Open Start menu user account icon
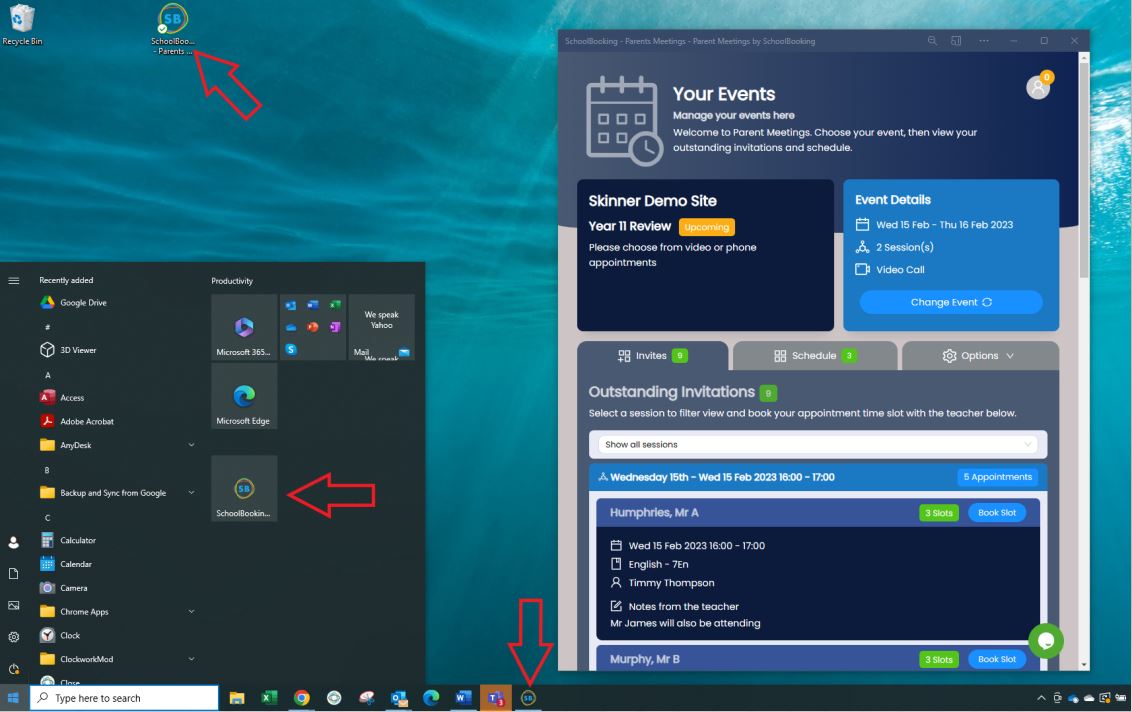Image resolution: width=1132 pixels, height=712 pixels. 14,542
